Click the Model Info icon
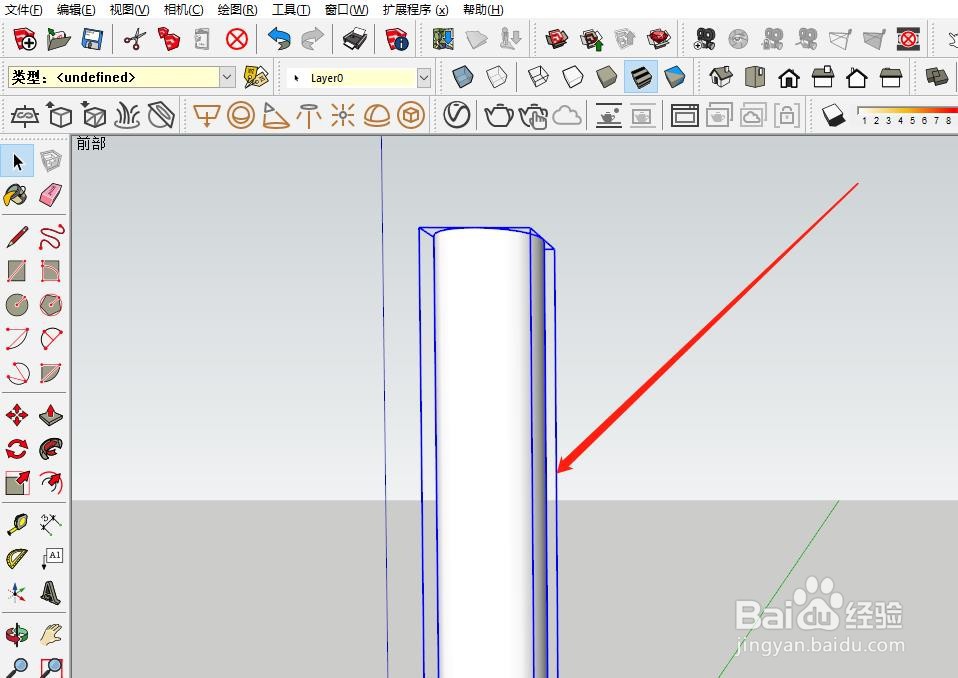The image size is (958, 678). click(397, 39)
